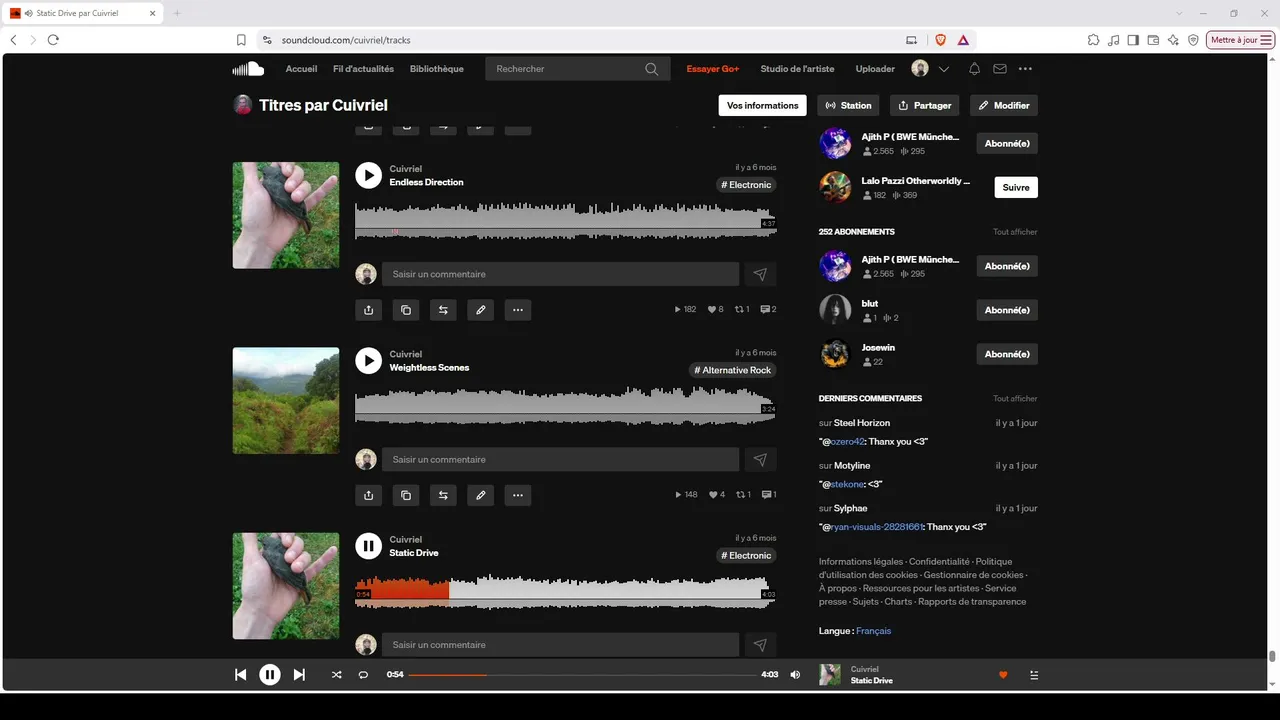This screenshot has width=1280, height=720.
Task: Go to Accueil
Action: 301,69
